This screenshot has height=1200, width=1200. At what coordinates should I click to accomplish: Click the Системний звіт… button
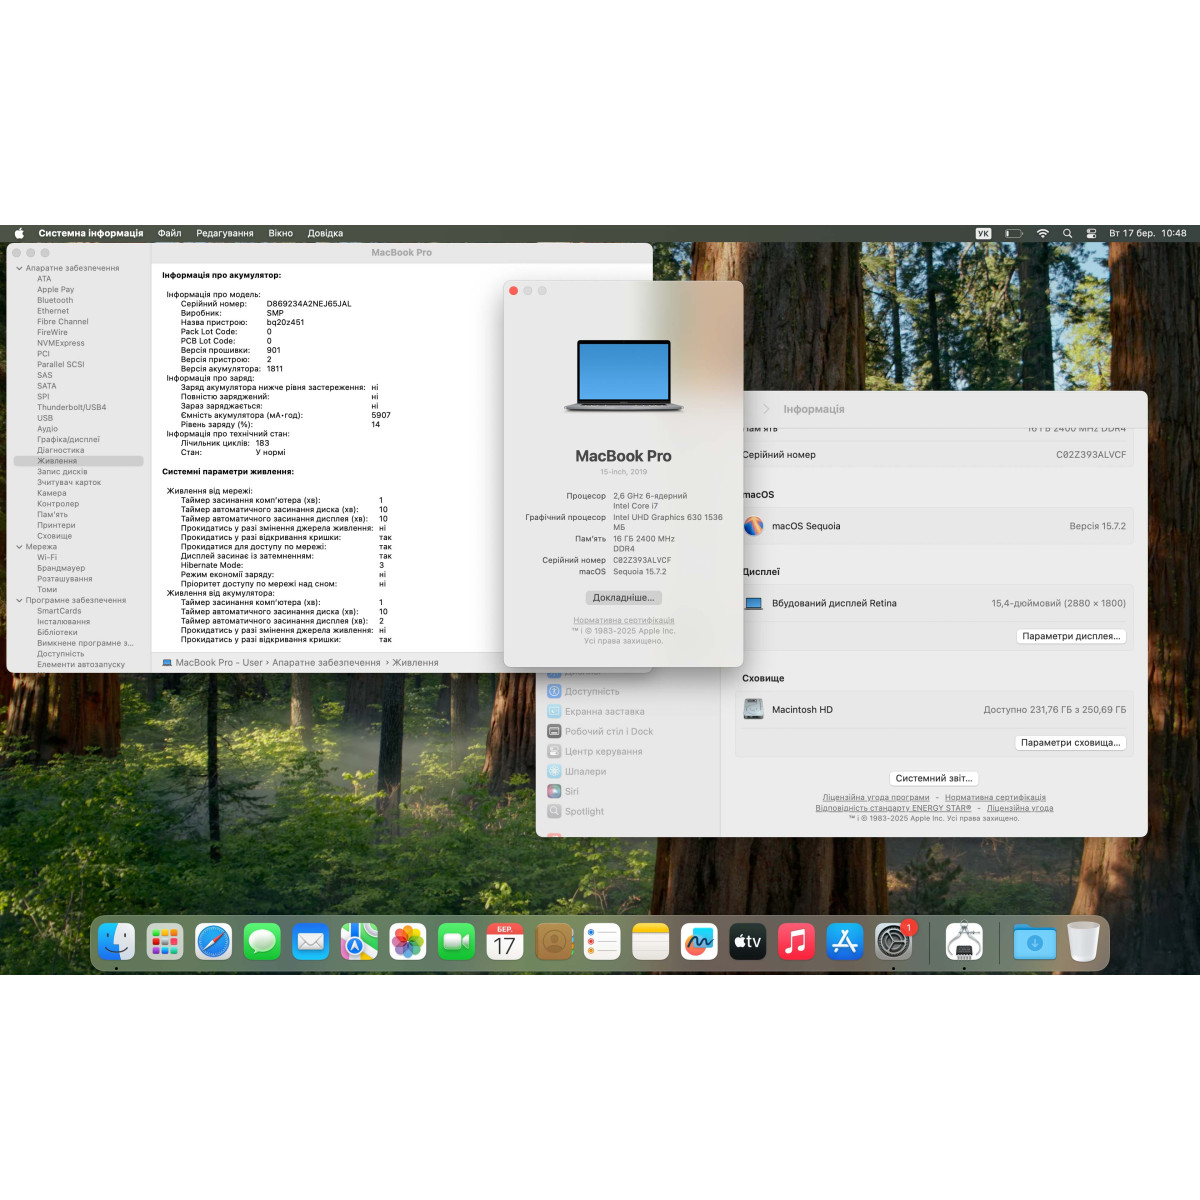pos(935,778)
